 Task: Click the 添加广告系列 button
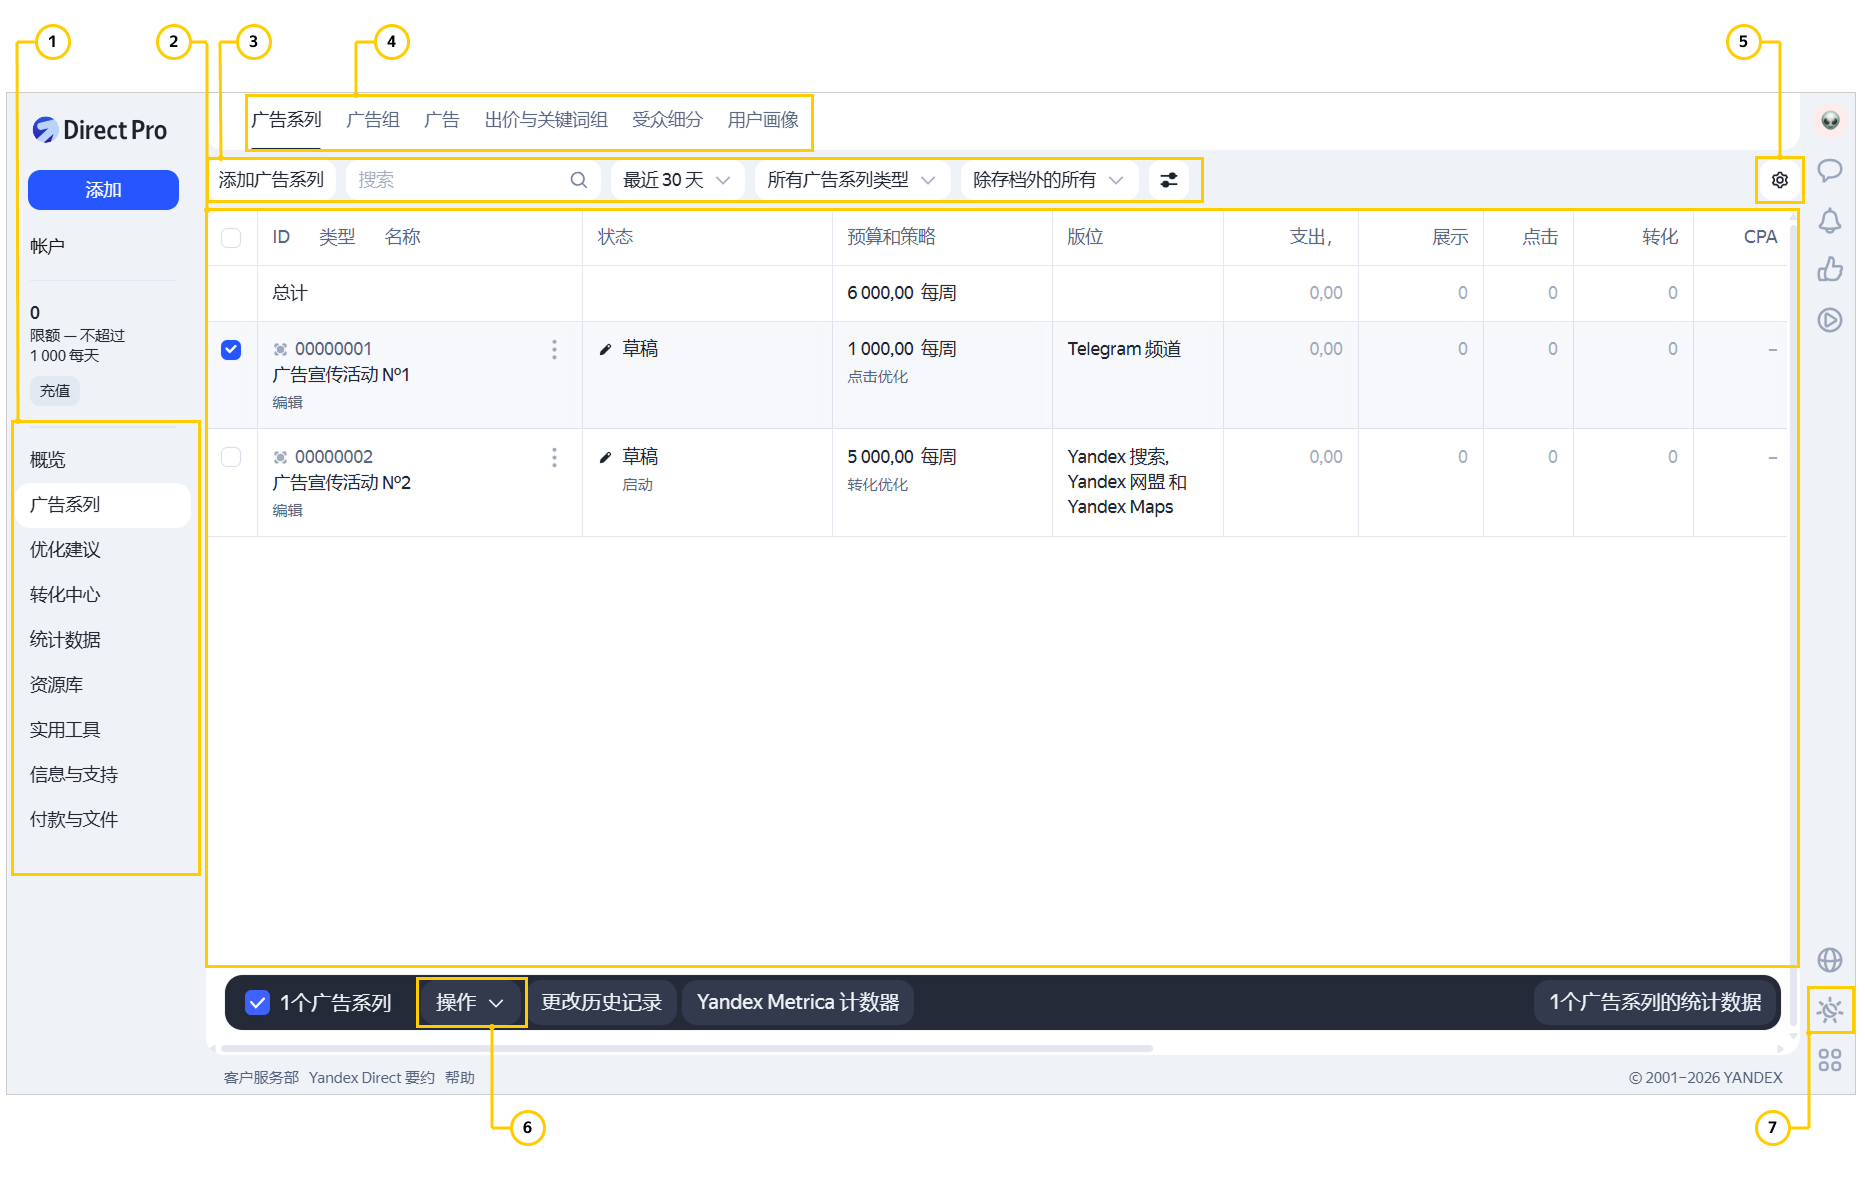coord(271,180)
